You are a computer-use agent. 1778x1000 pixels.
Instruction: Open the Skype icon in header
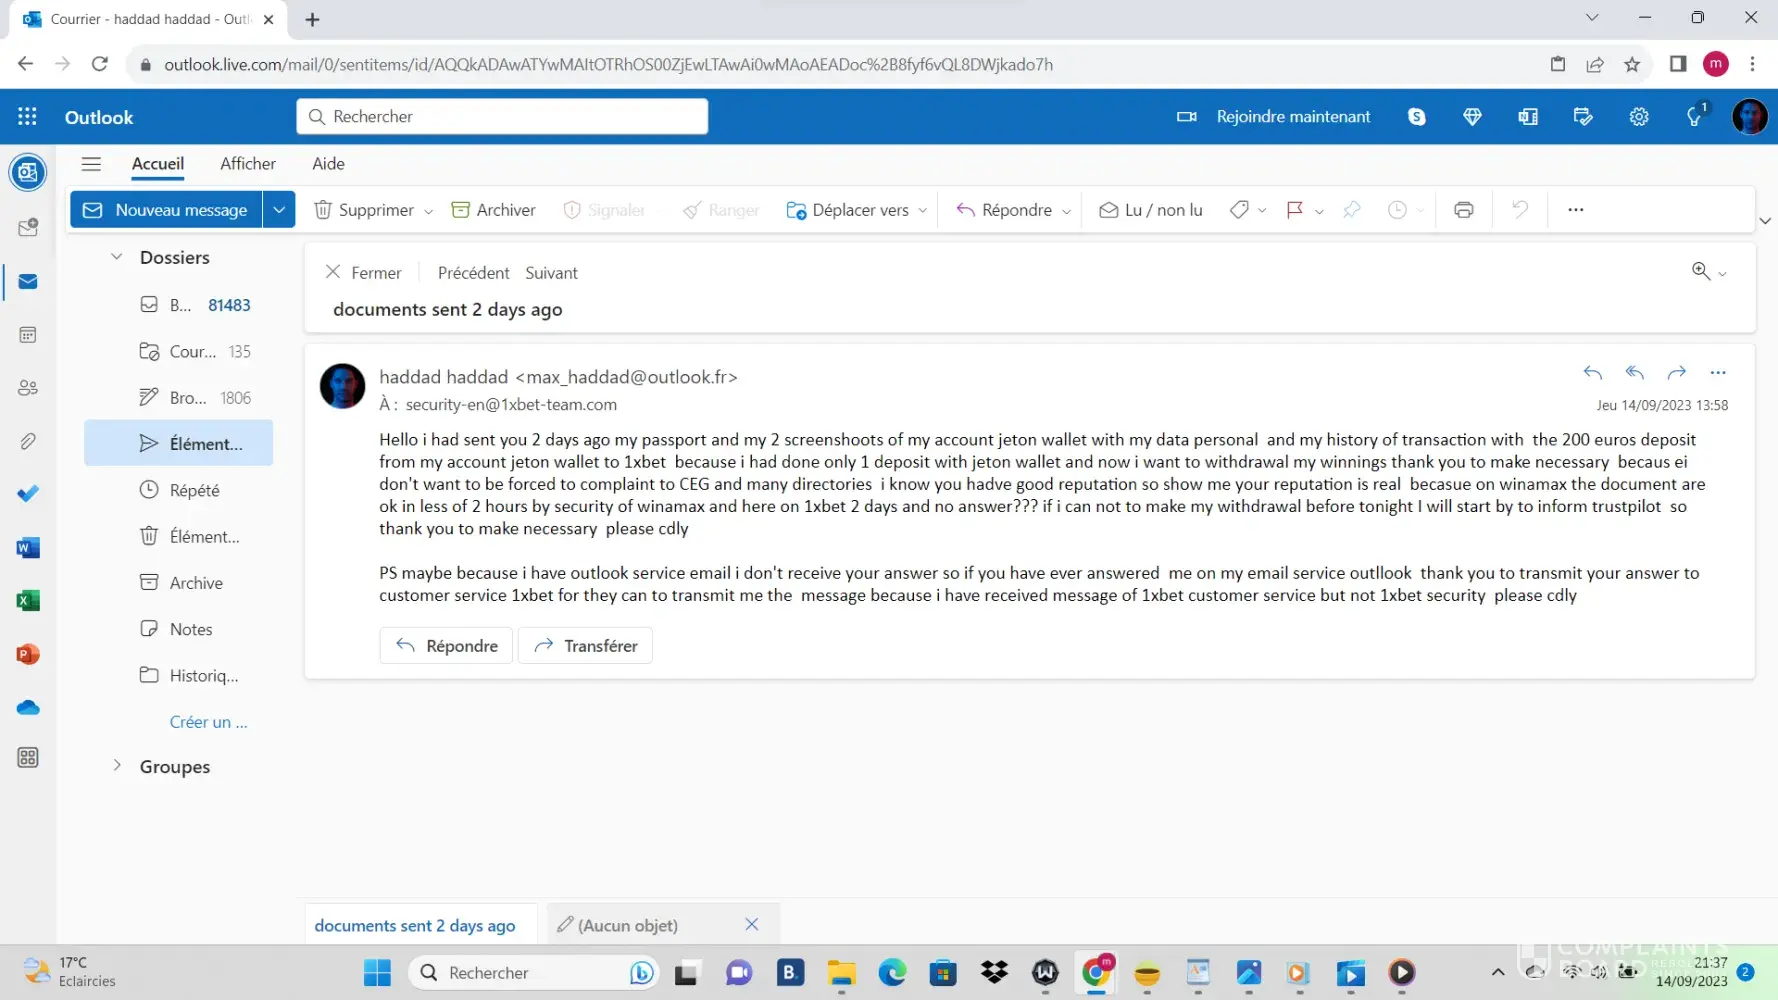(x=1416, y=117)
